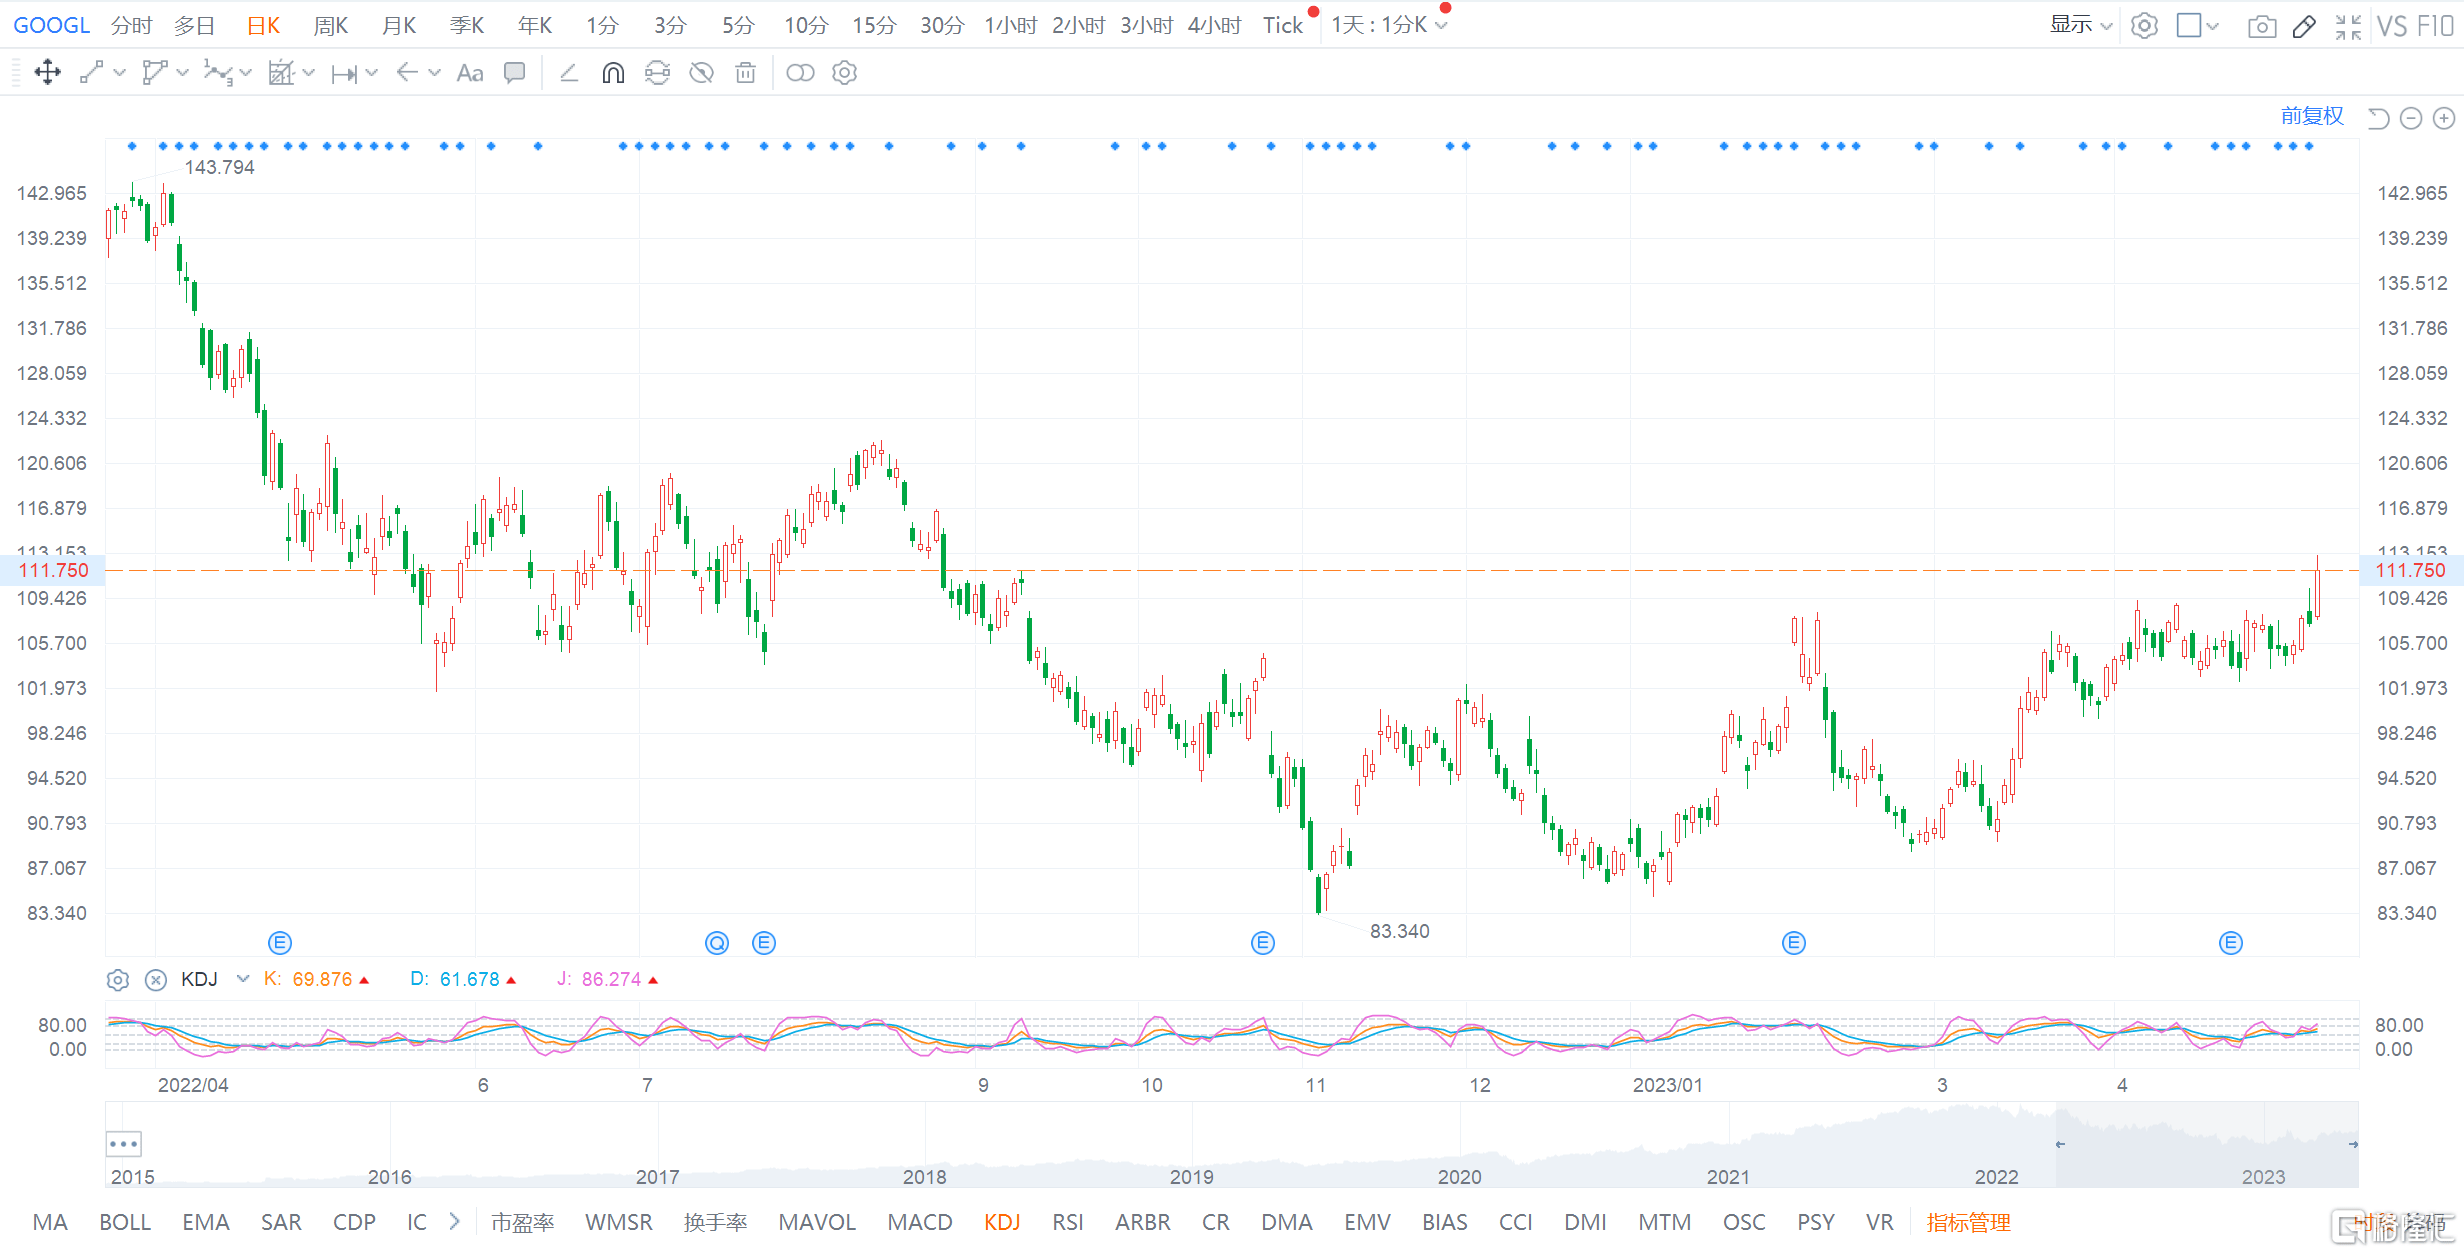Switch to the 周K weekly tab
The width and height of the screenshot is (2464, 1254).
pos(330,25)
